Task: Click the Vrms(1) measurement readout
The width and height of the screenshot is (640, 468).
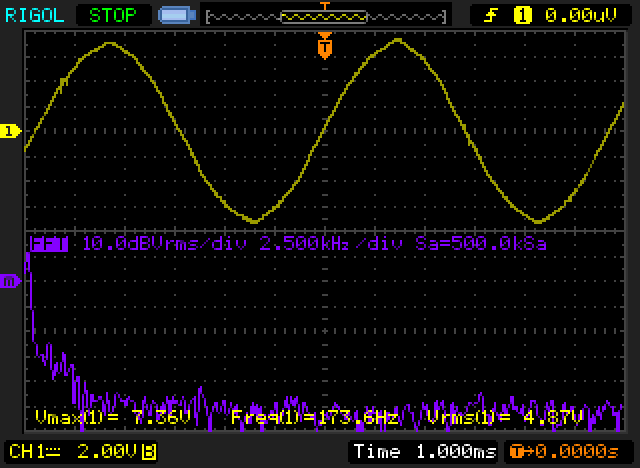Action: [511, 416]
